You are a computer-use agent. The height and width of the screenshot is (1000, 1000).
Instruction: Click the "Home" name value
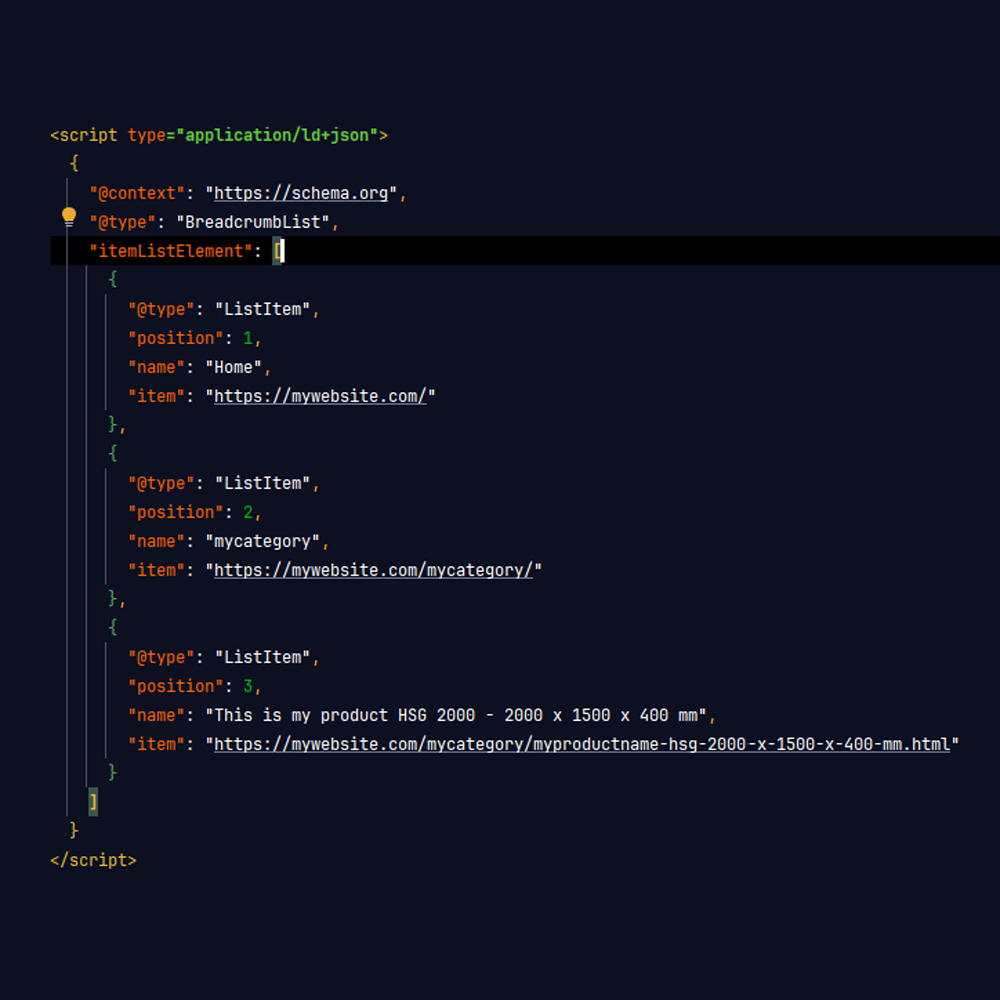233,367
